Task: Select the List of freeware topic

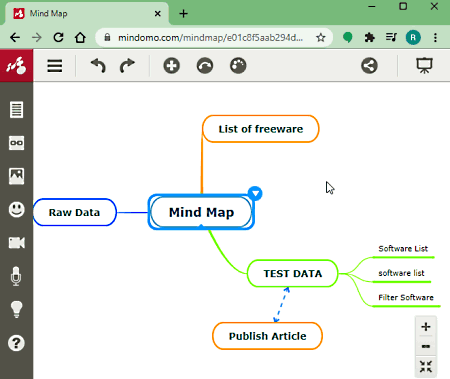Action: point(261,129)
